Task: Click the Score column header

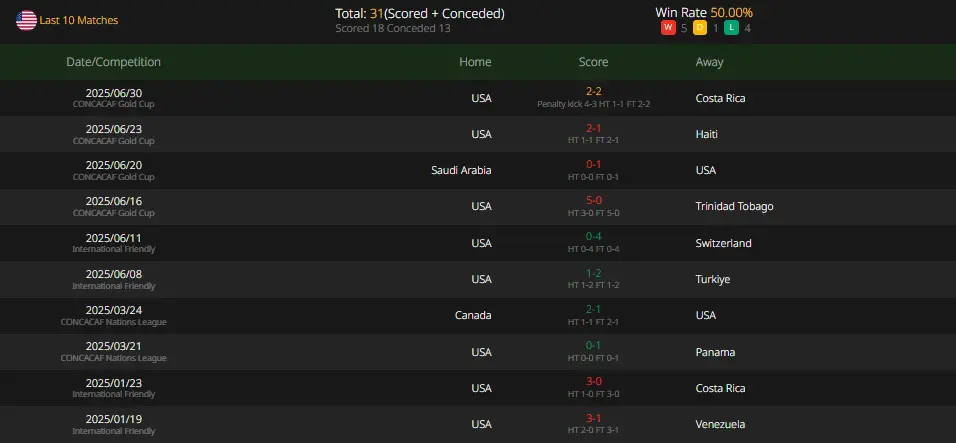Action: tap(593, 62)
